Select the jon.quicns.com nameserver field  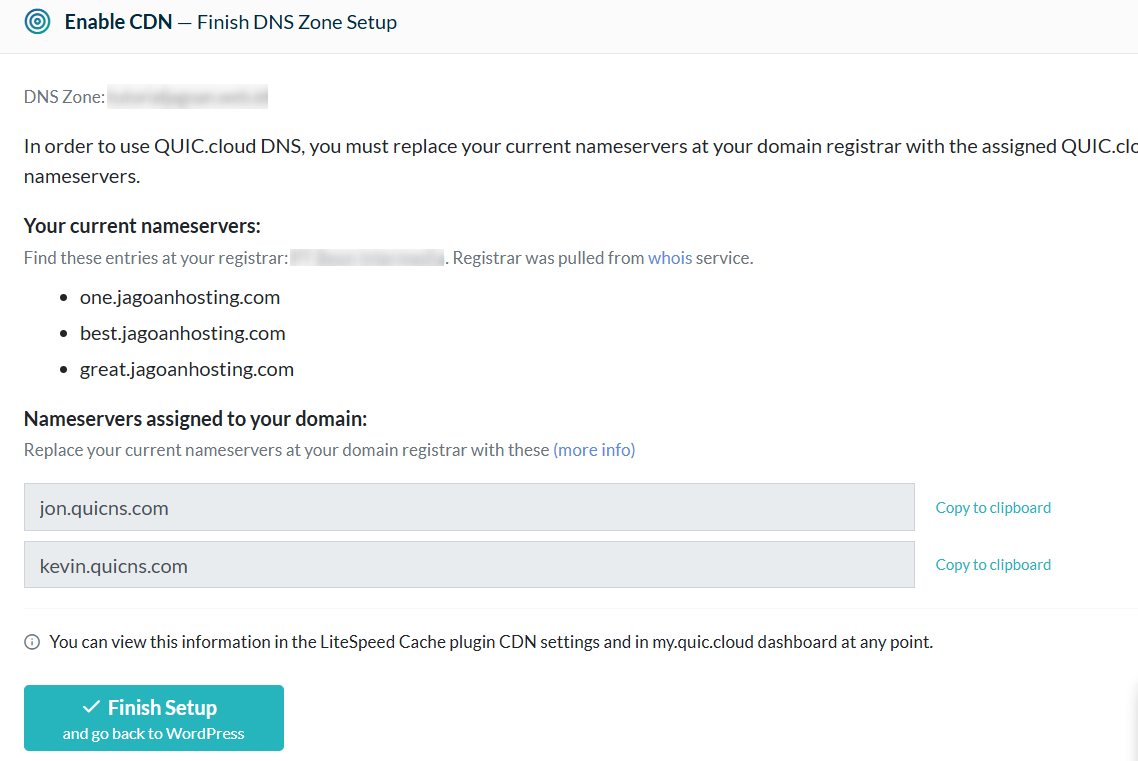click(x=469, y=507)
